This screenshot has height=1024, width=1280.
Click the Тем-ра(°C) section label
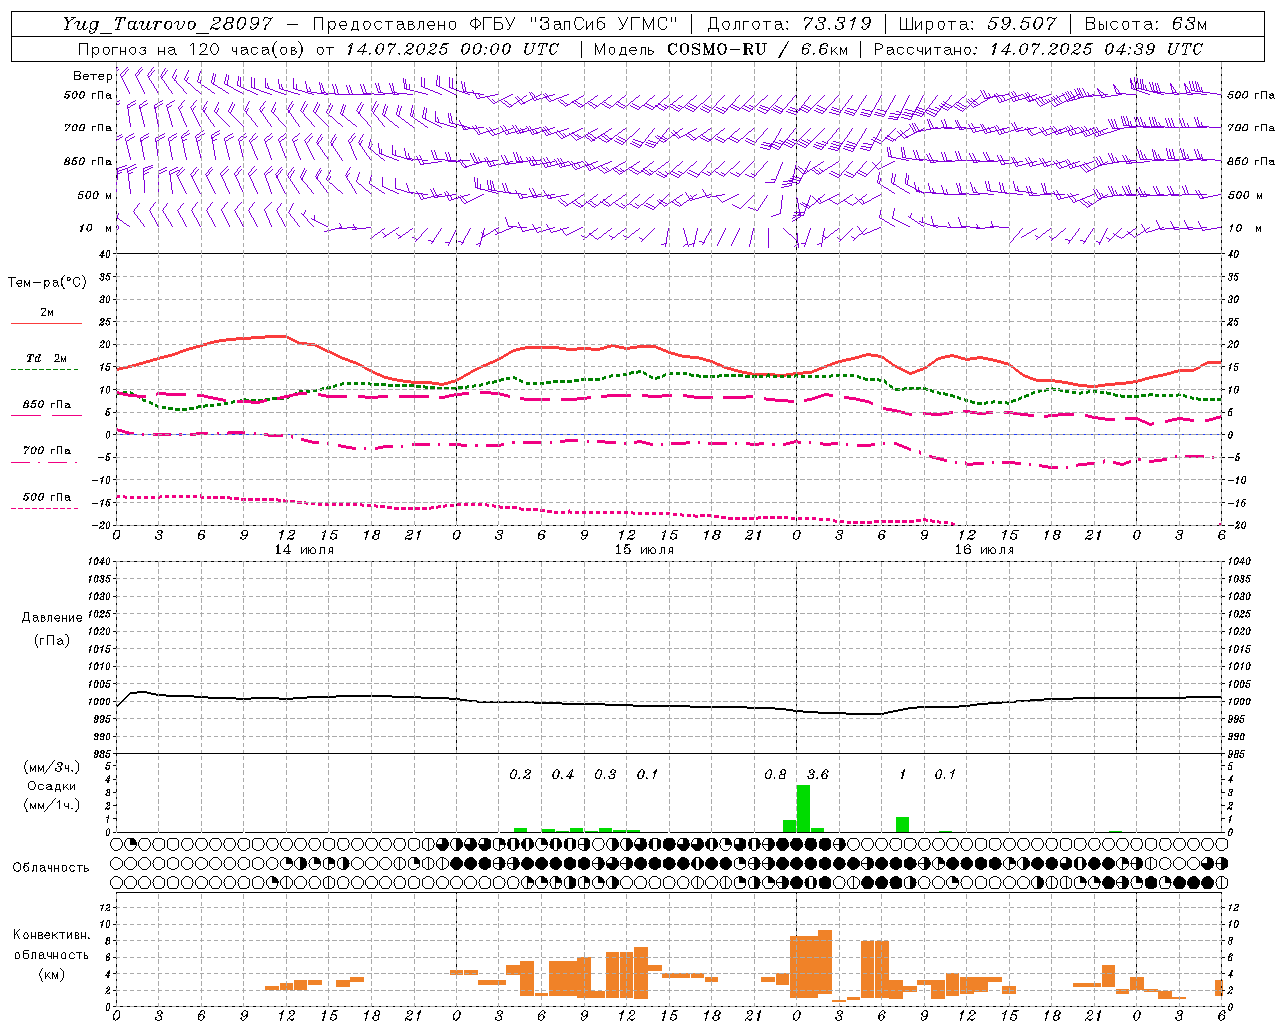47,283
